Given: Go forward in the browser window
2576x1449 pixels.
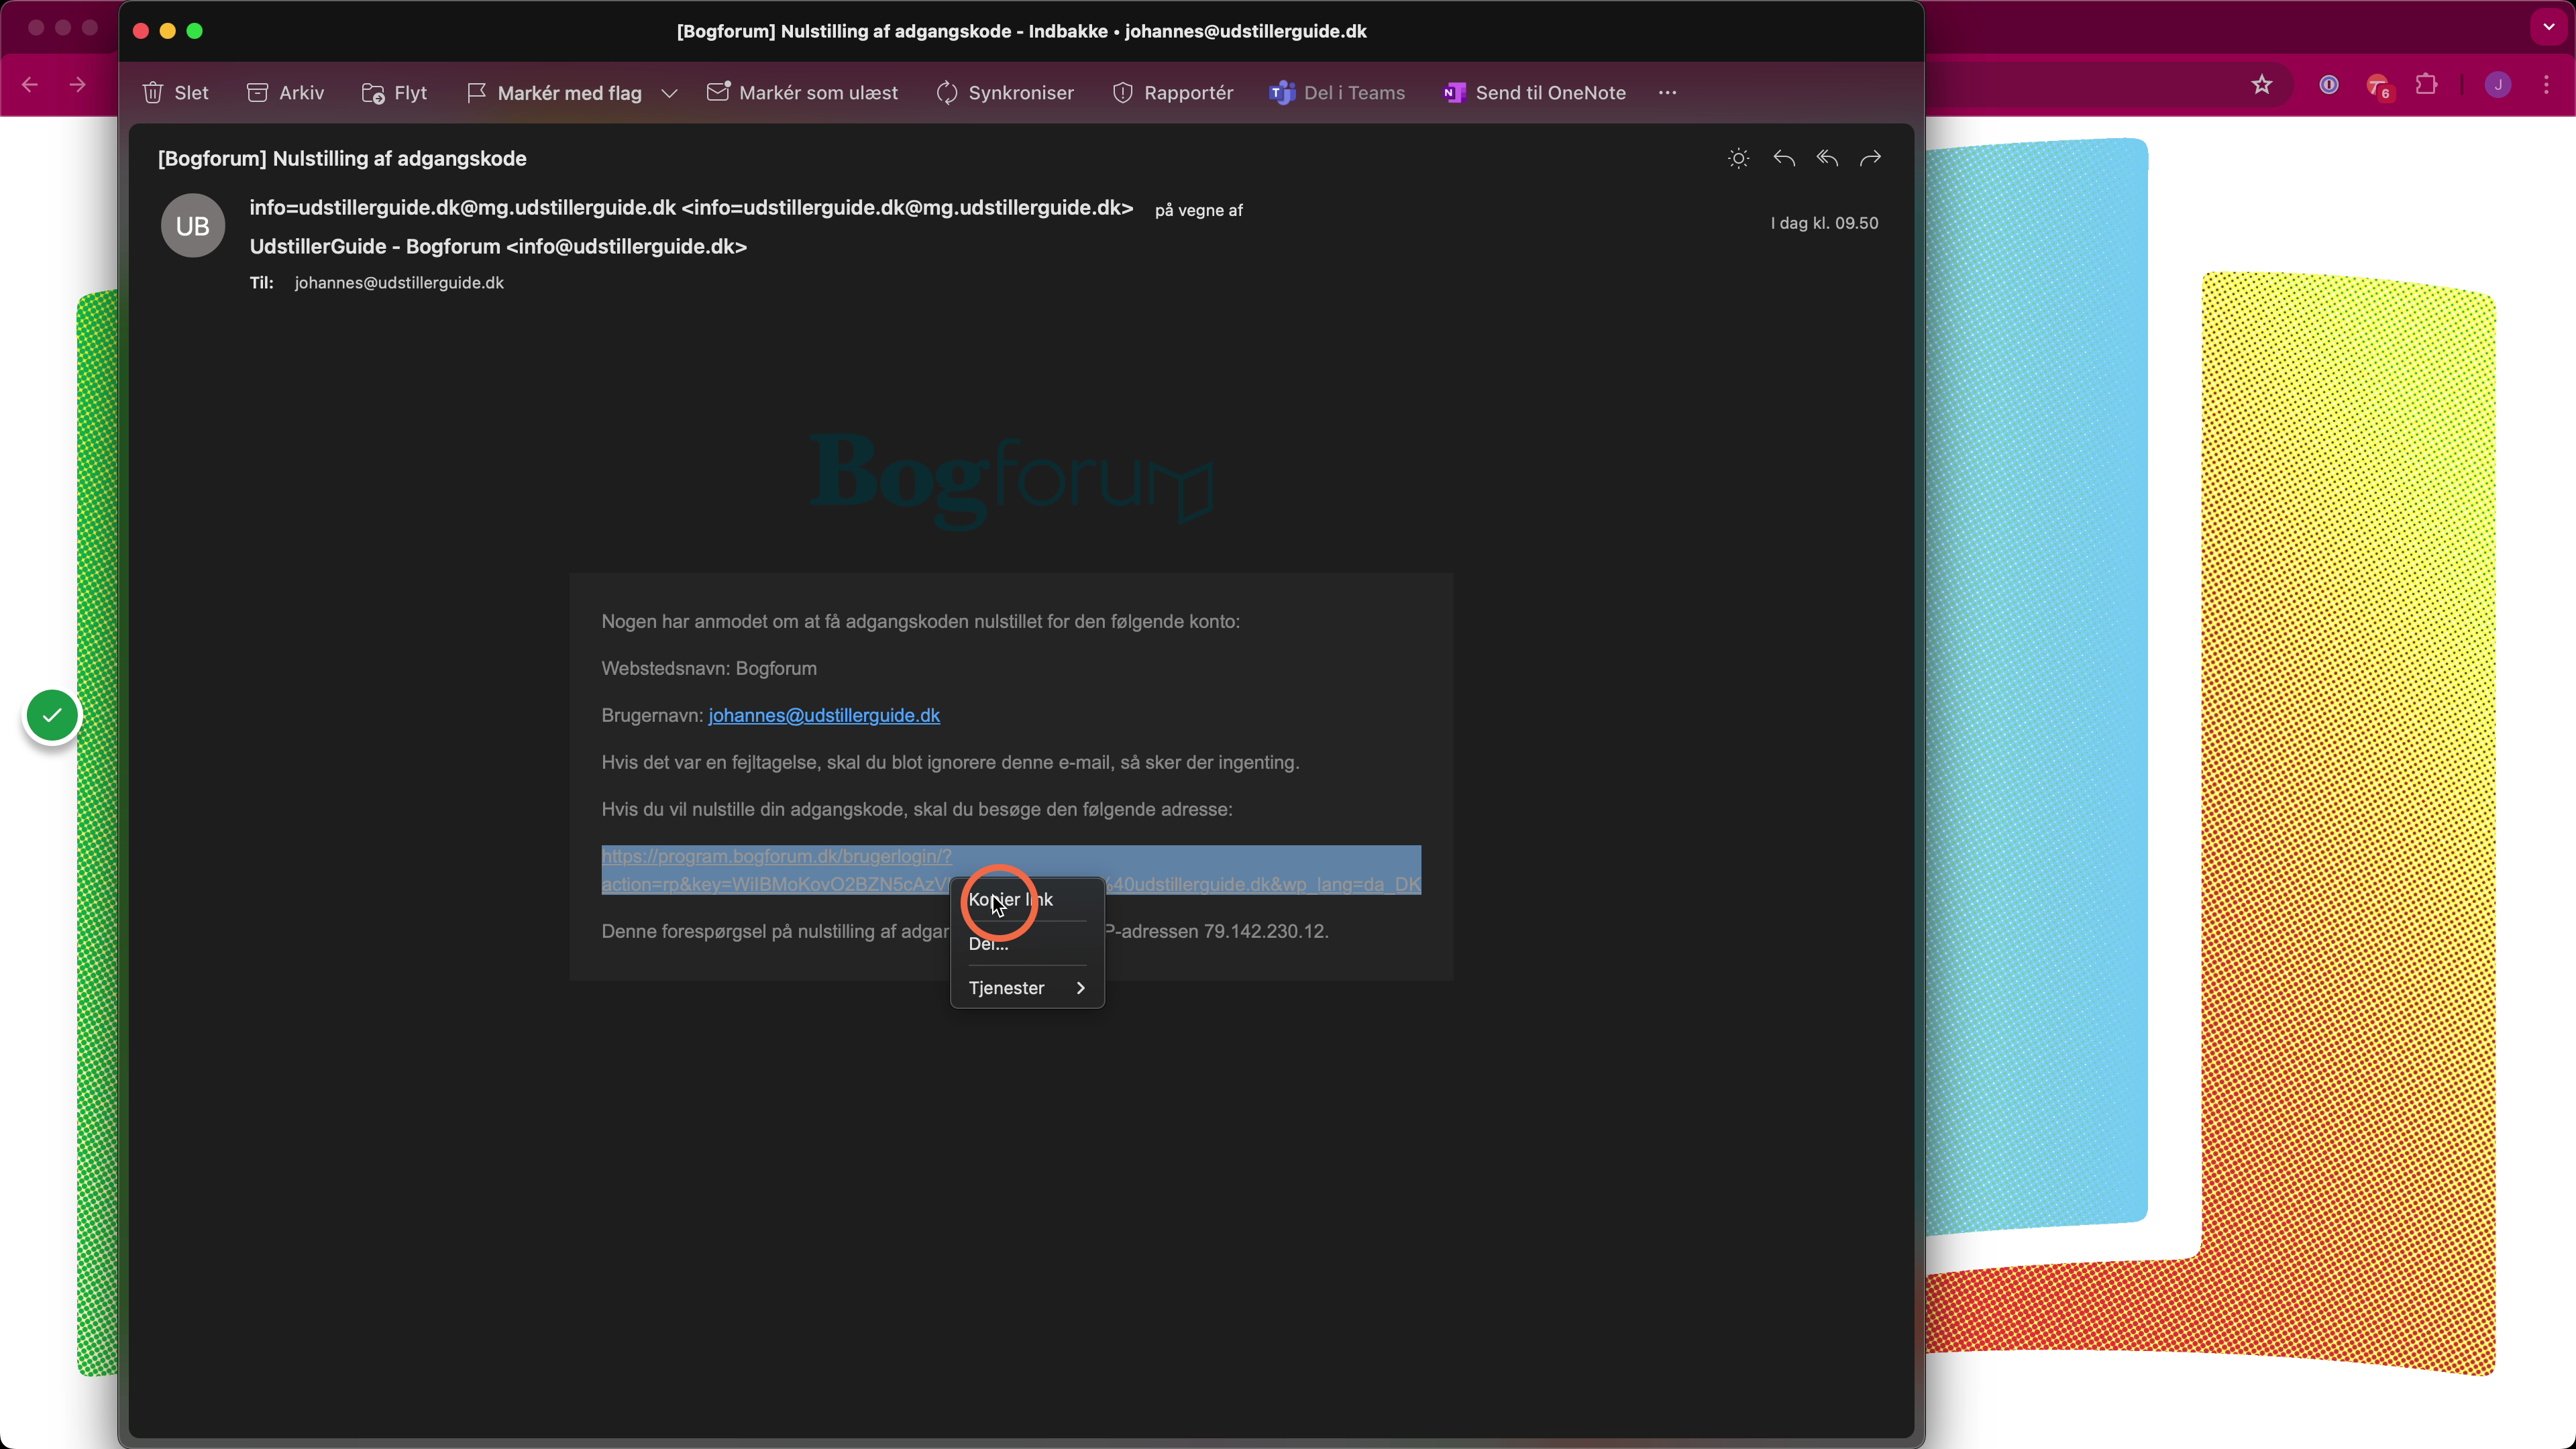Looking at the screenshot, I should tap(77, 85).
